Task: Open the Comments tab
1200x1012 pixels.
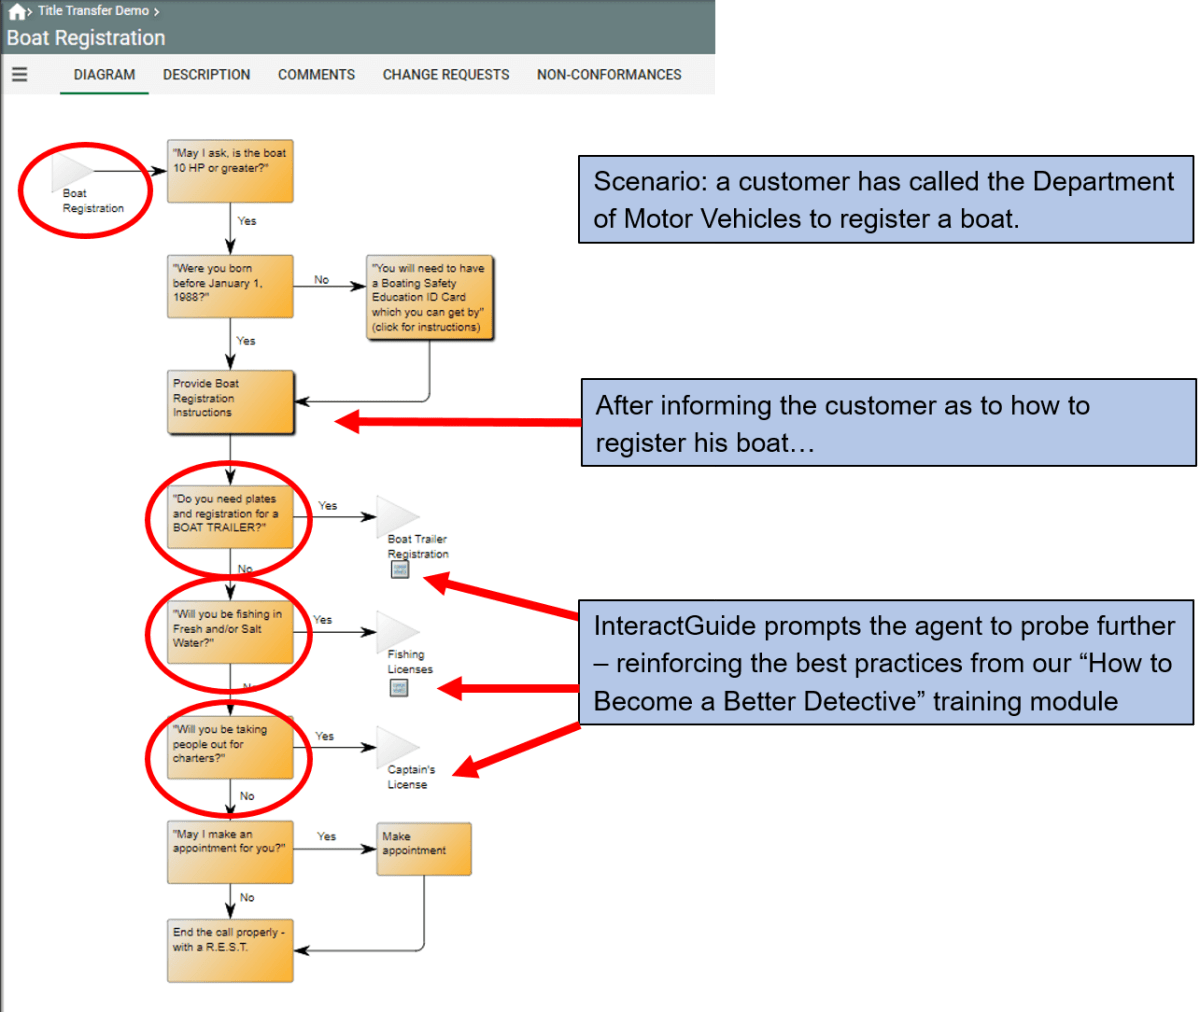Action: tap(316, 75)
